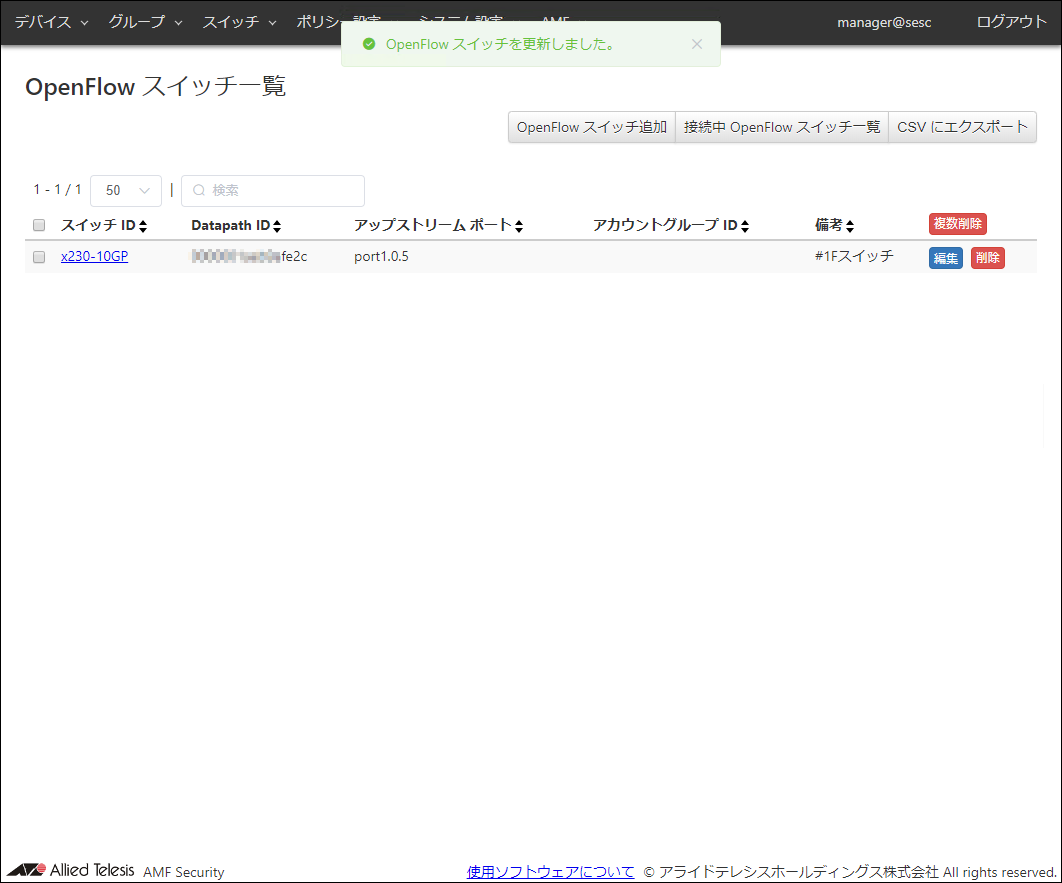This screenshot has height=883, width=1062.
Task: Click 削除 button for x230-10GP
Action: coord(987,258)
